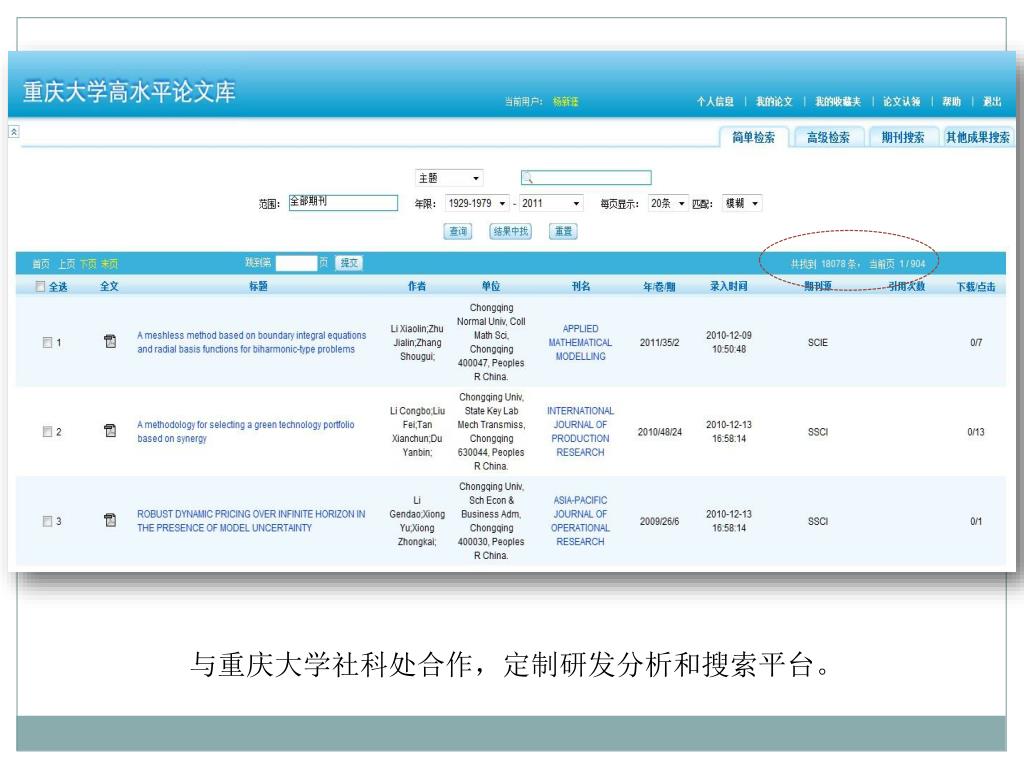Switch to 其他成果搜索 tab
1024x768 pixels.
coord(978,137)
